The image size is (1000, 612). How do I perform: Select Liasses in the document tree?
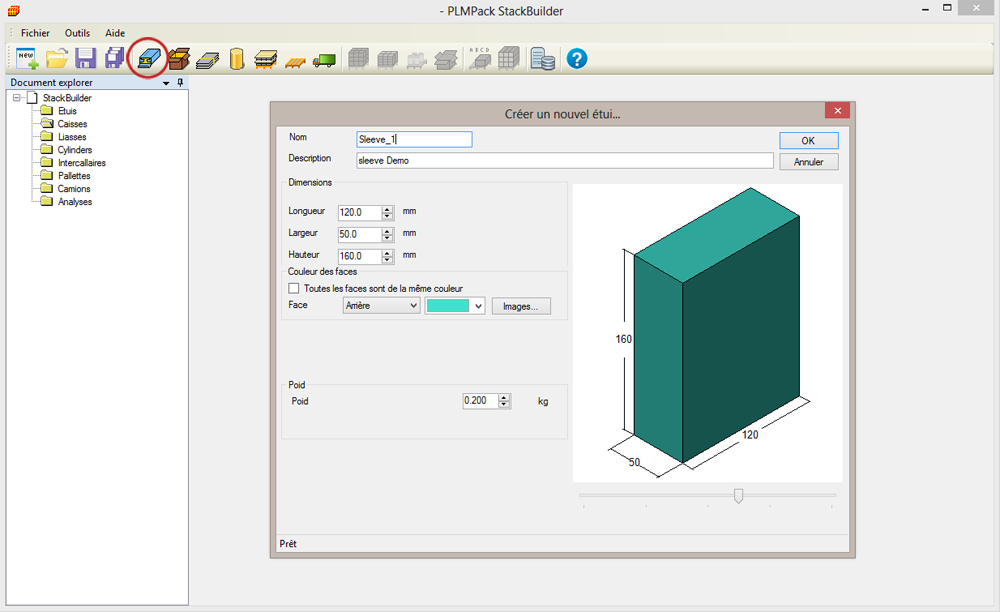click(72, 136)
